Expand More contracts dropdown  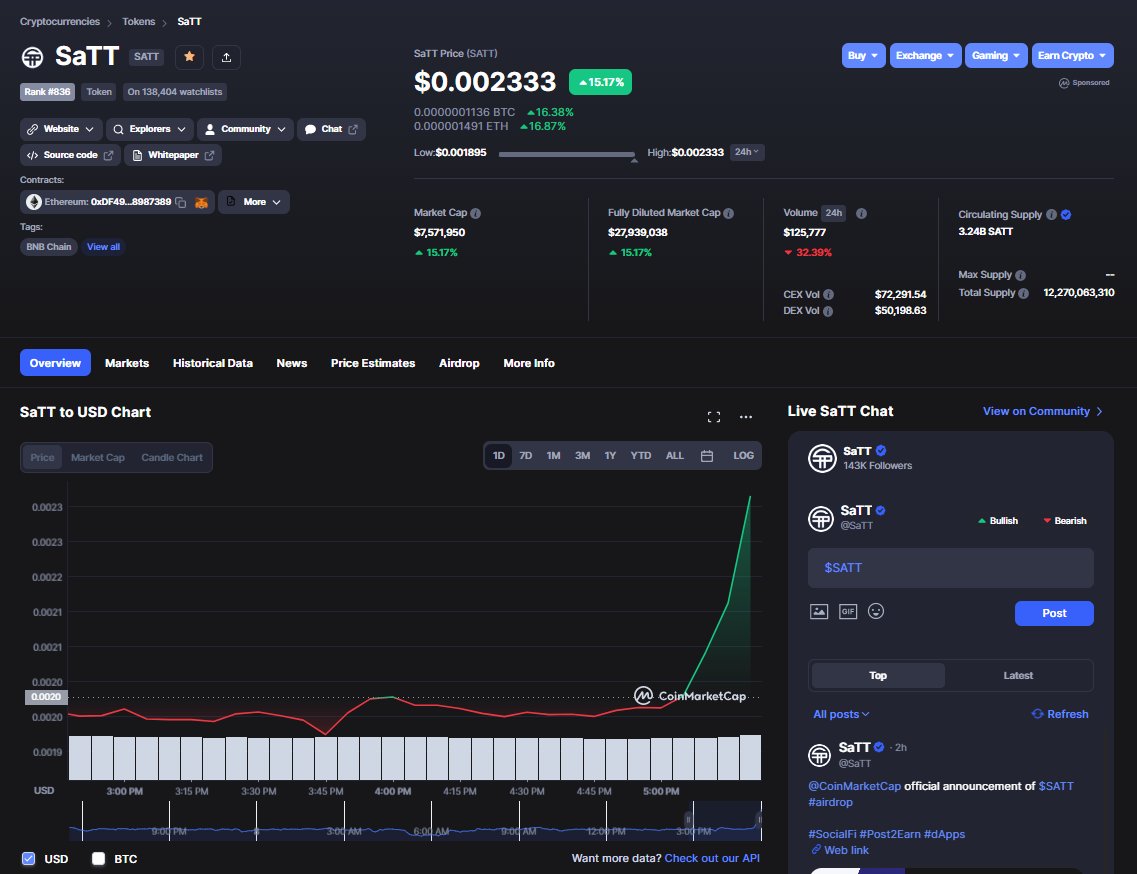254,202
